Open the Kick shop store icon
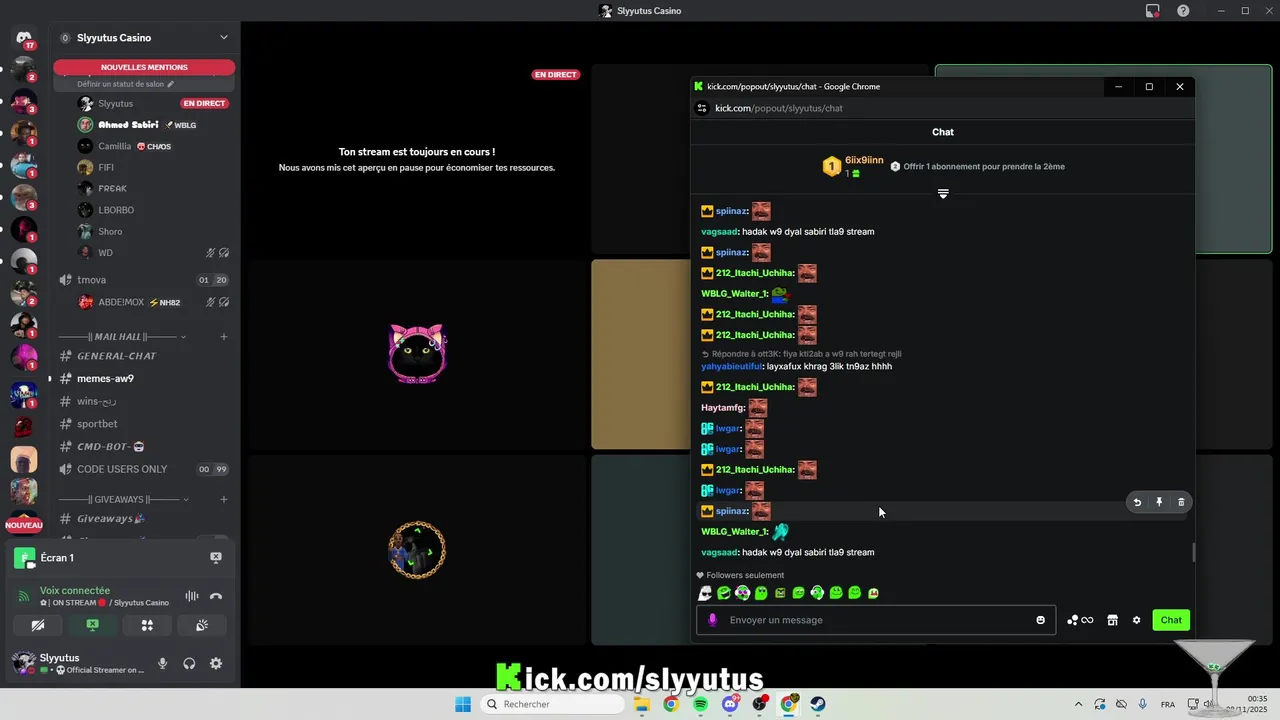 [1112, 620]
